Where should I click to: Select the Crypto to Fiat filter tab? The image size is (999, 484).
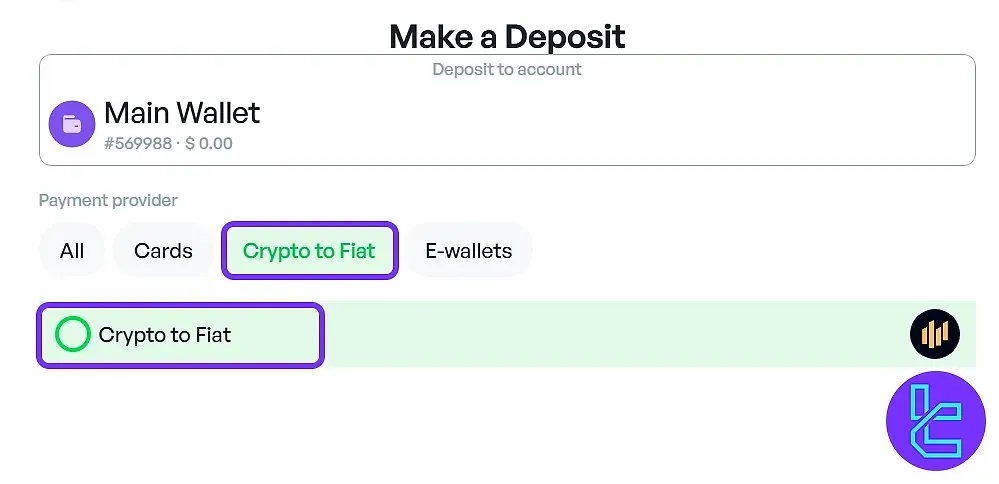pyautogui.click(x=309, y=250)
